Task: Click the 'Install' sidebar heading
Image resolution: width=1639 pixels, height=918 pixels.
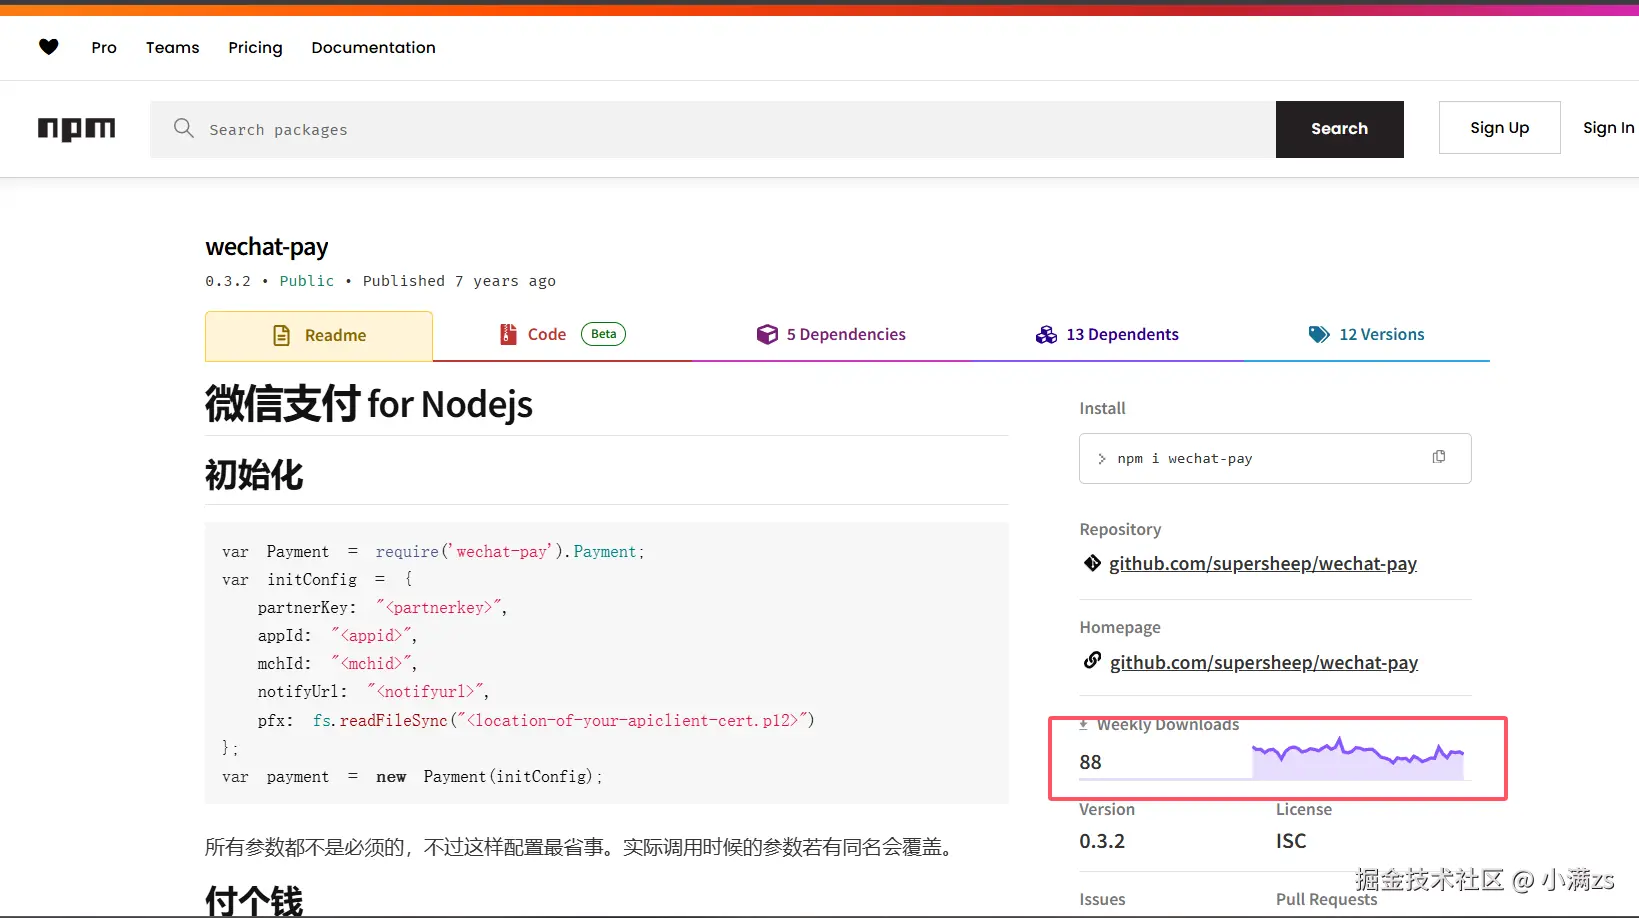Action: (x=1102, y=408)
